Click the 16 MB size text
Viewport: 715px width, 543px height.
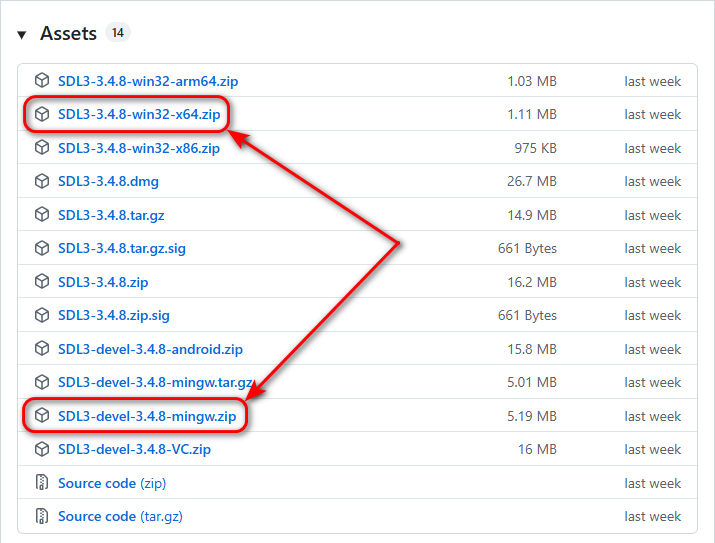[x=537, y=450]
